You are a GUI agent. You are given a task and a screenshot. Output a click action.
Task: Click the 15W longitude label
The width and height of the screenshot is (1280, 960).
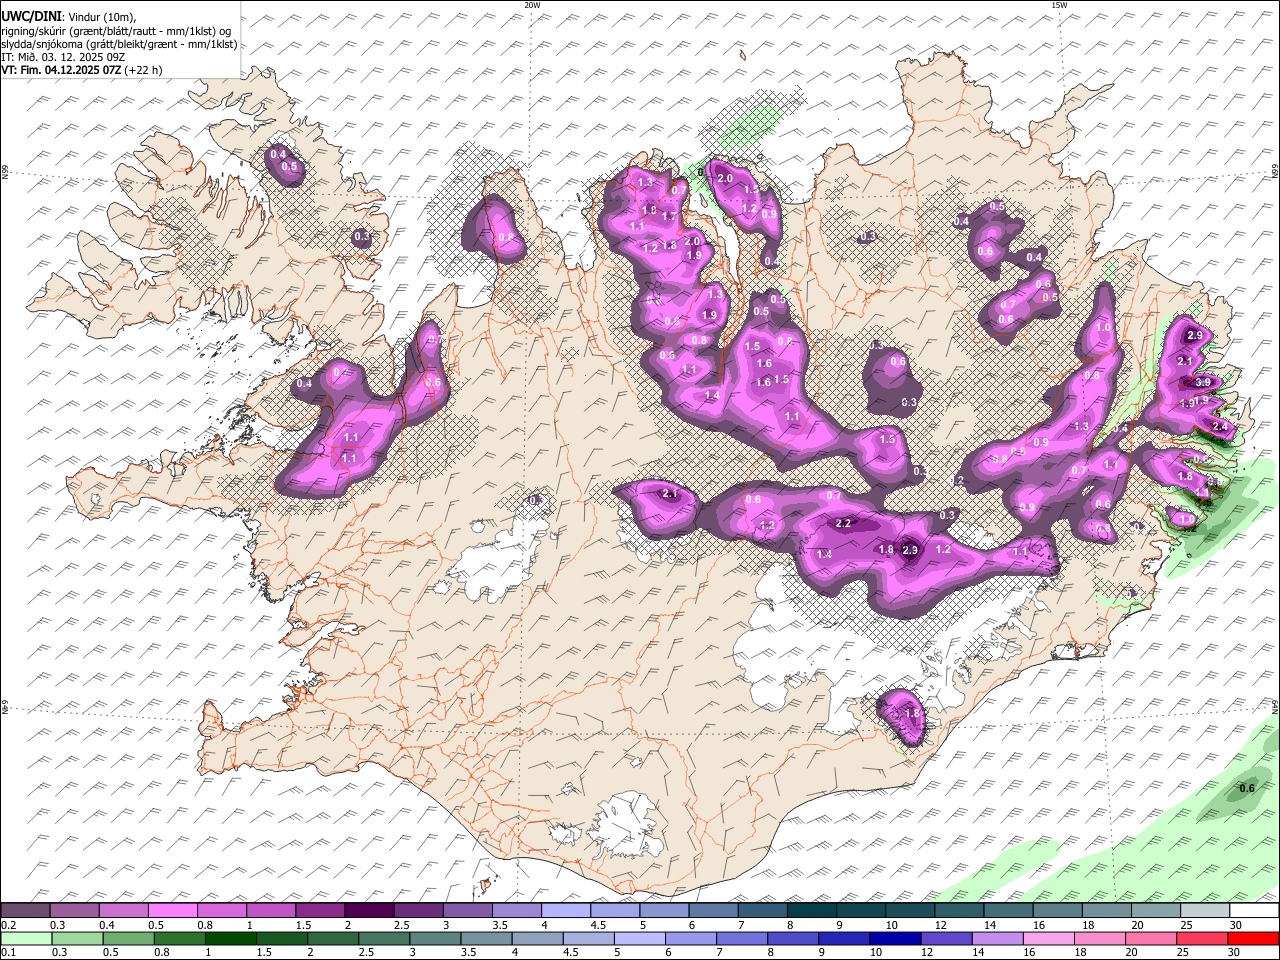pos(1059,5)
